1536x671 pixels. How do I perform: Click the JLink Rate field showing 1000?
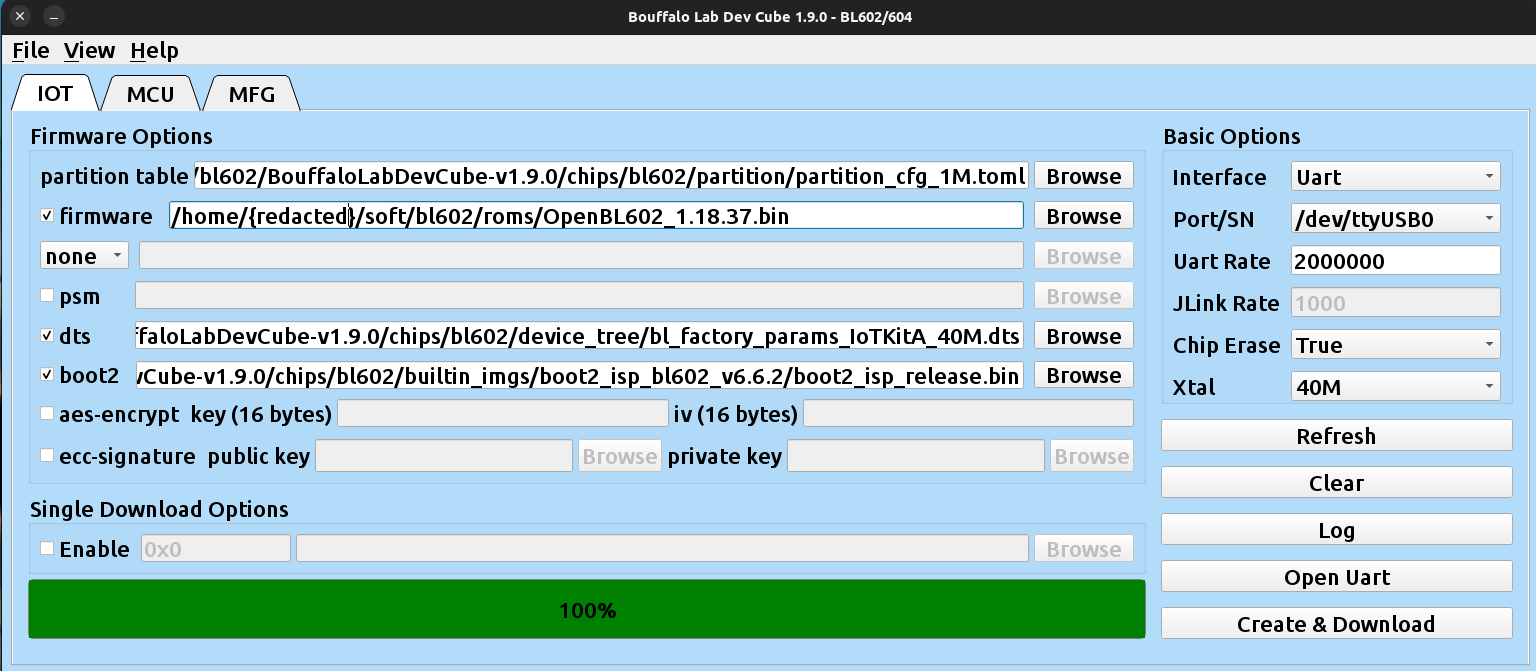pos(1396,303)
